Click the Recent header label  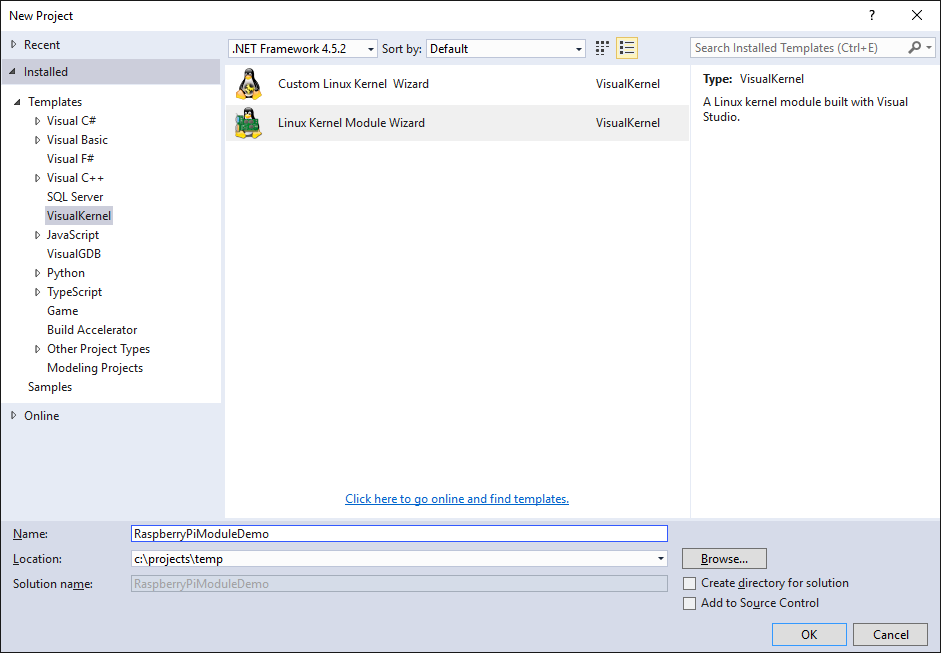coord(42,44)
